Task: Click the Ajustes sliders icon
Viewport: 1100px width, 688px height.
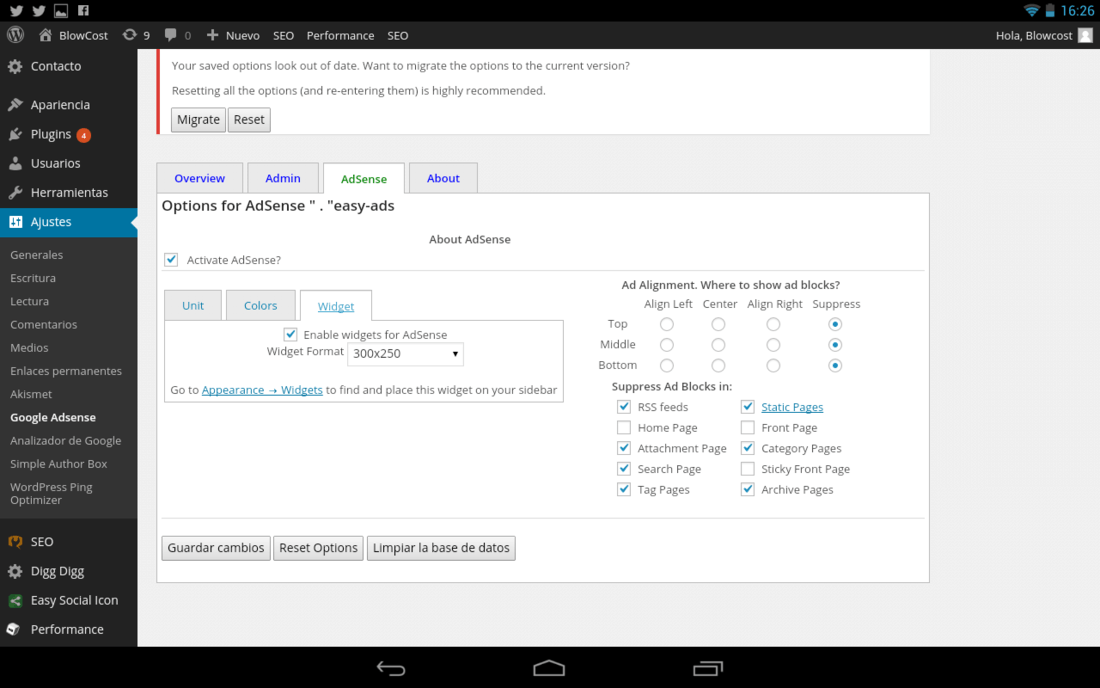Action: pyautogui.click(x=15, y=222)
